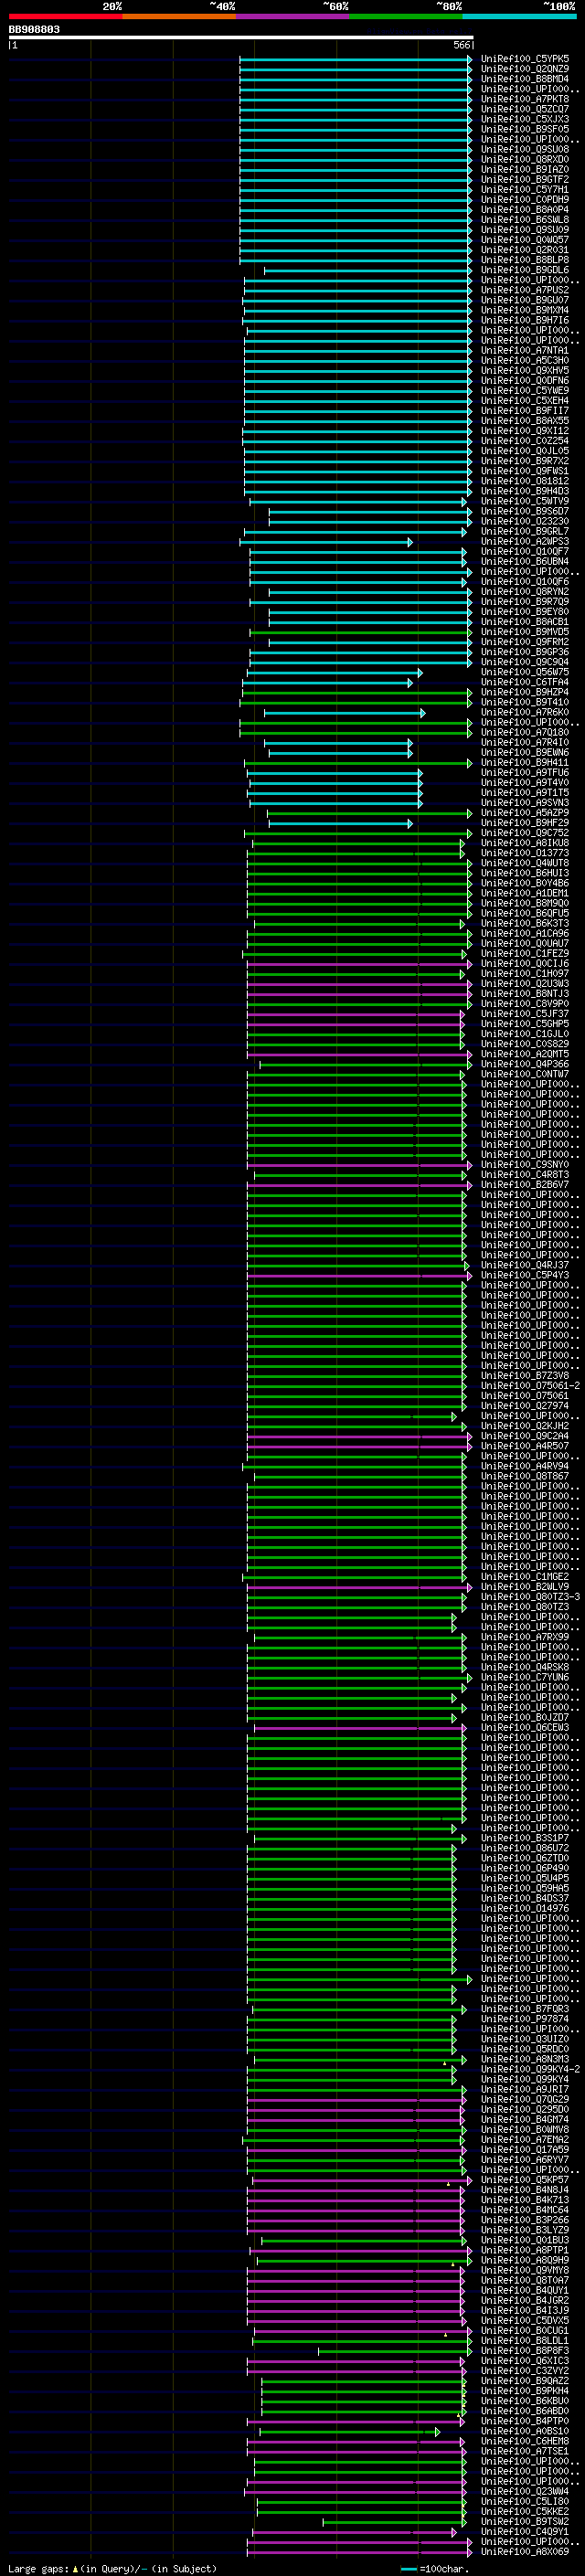
Task: Open hit UniRef100_C6TFA4
Action: tap(525, 683)
